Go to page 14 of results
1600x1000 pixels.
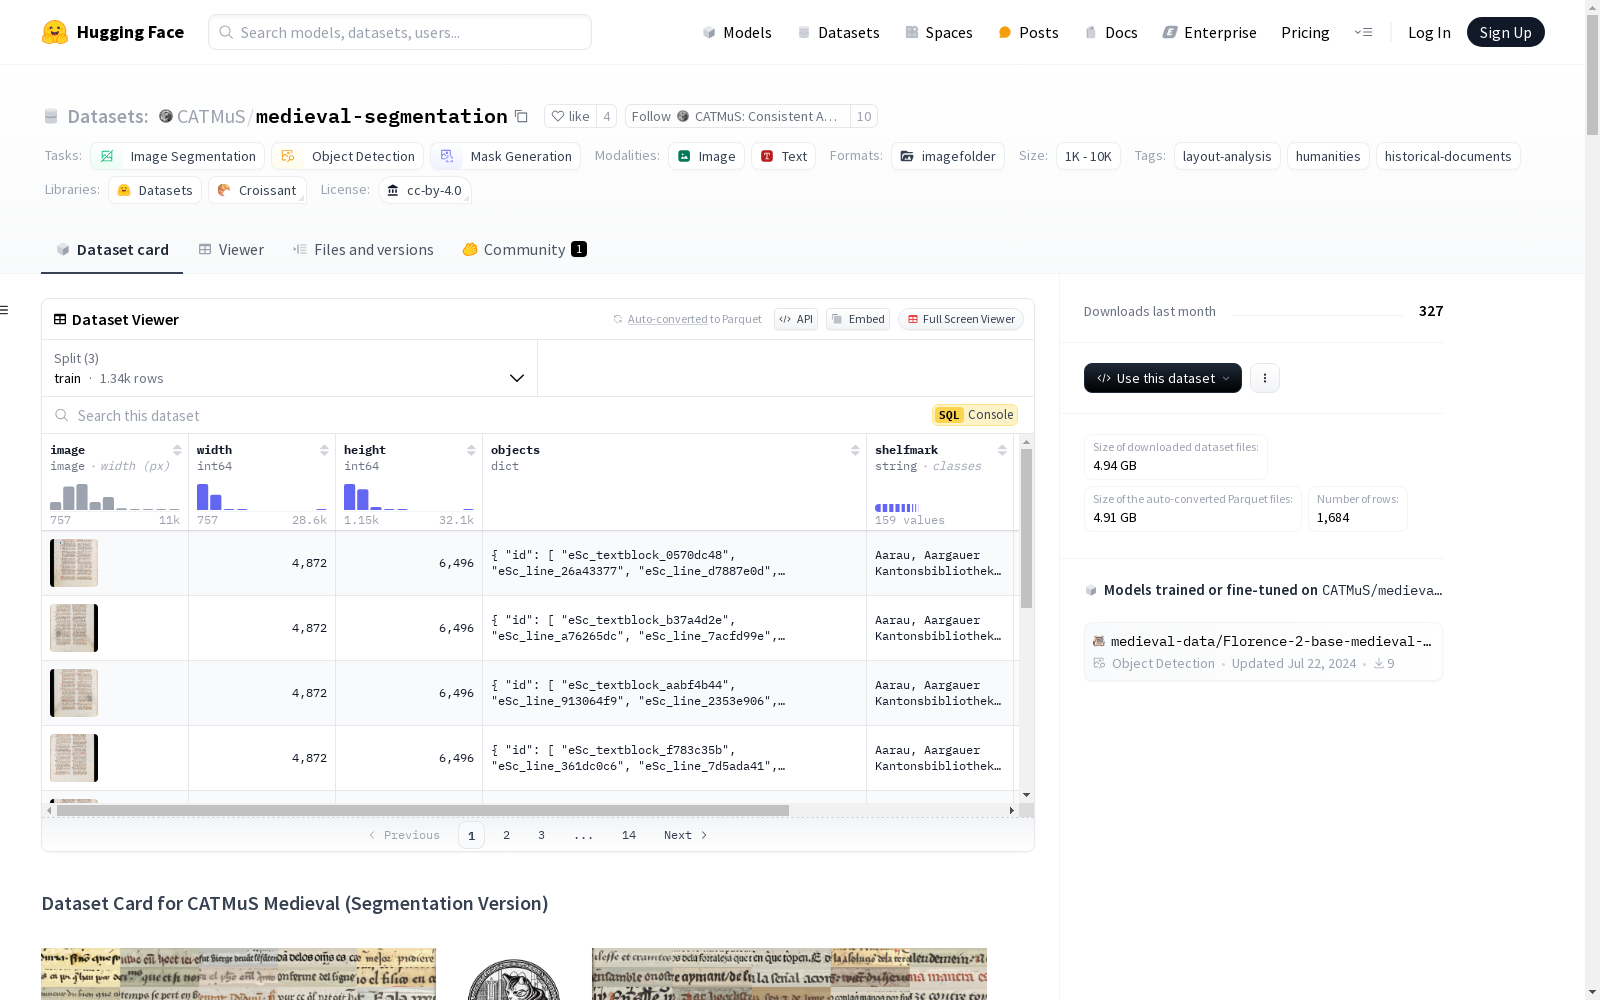(629, 835)
